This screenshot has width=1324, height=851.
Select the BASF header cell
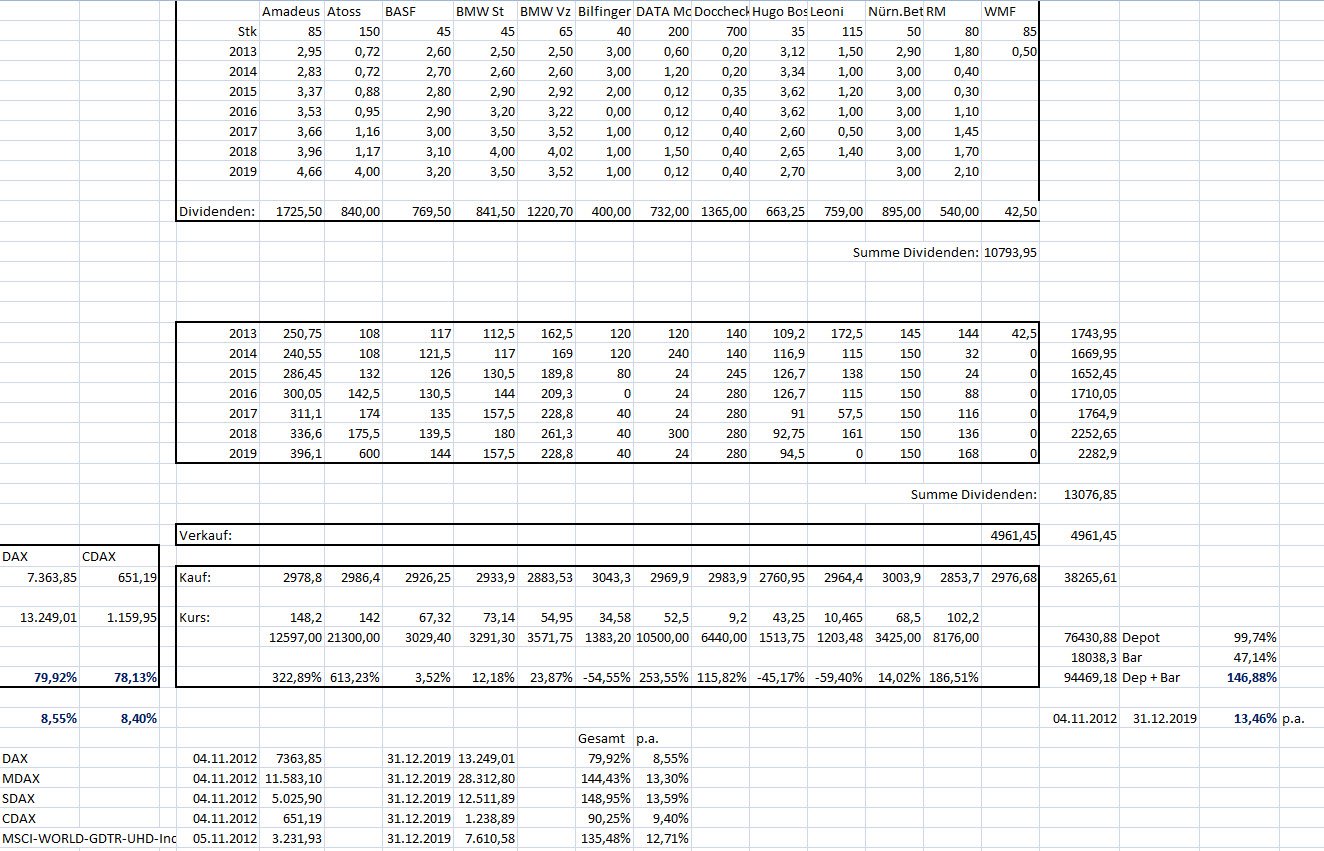401,12
